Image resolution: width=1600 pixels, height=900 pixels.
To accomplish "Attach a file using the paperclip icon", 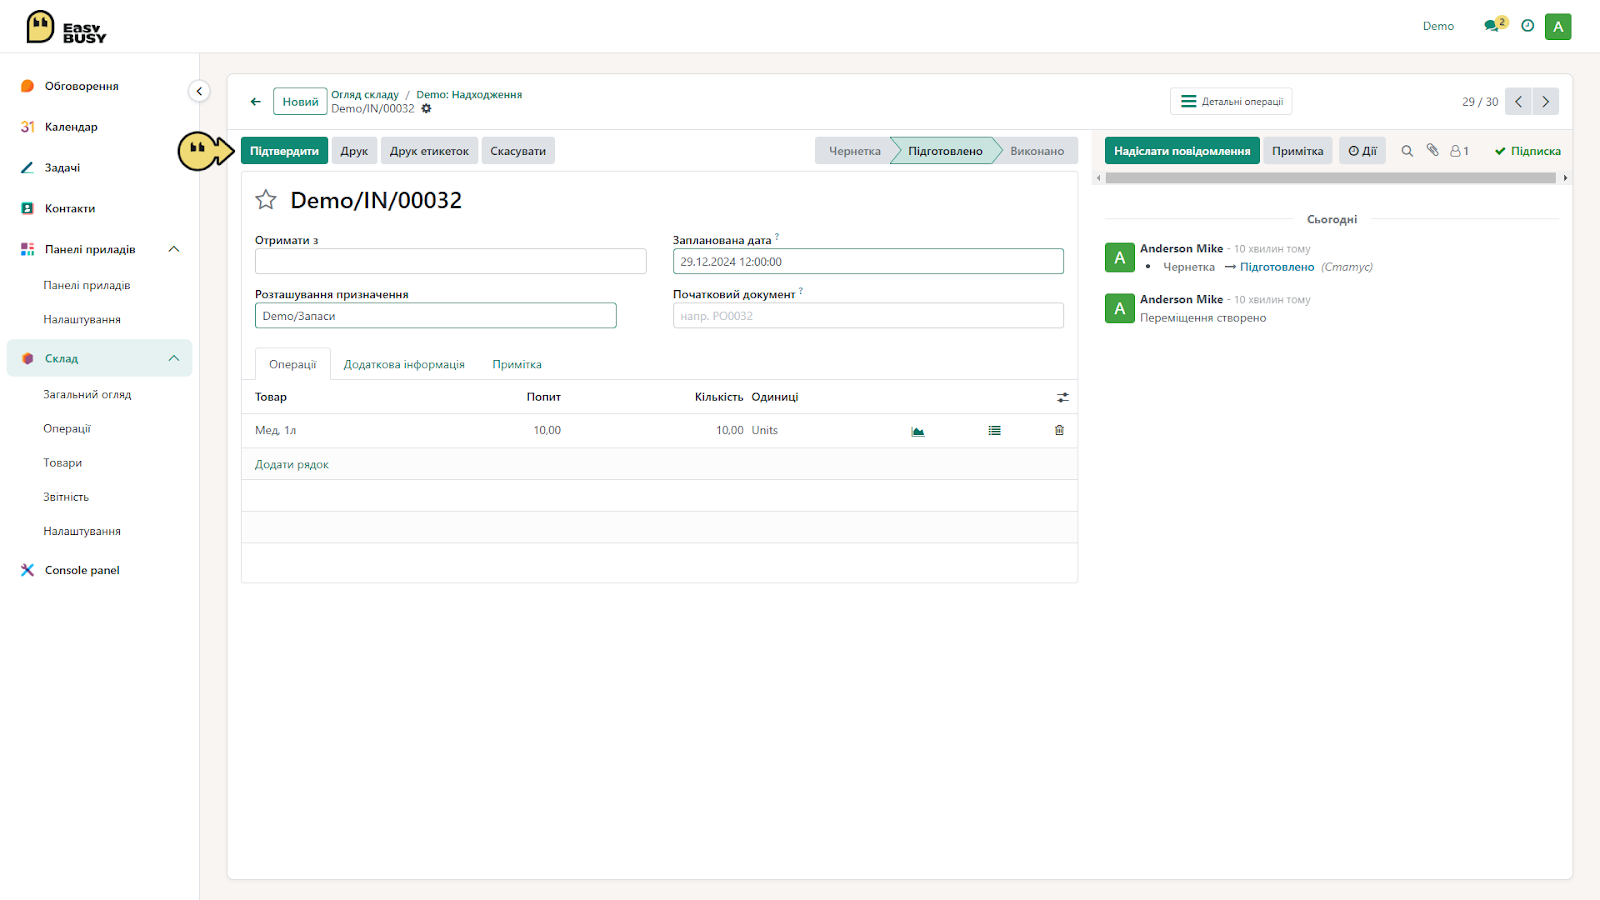I will click(1432, 150).
